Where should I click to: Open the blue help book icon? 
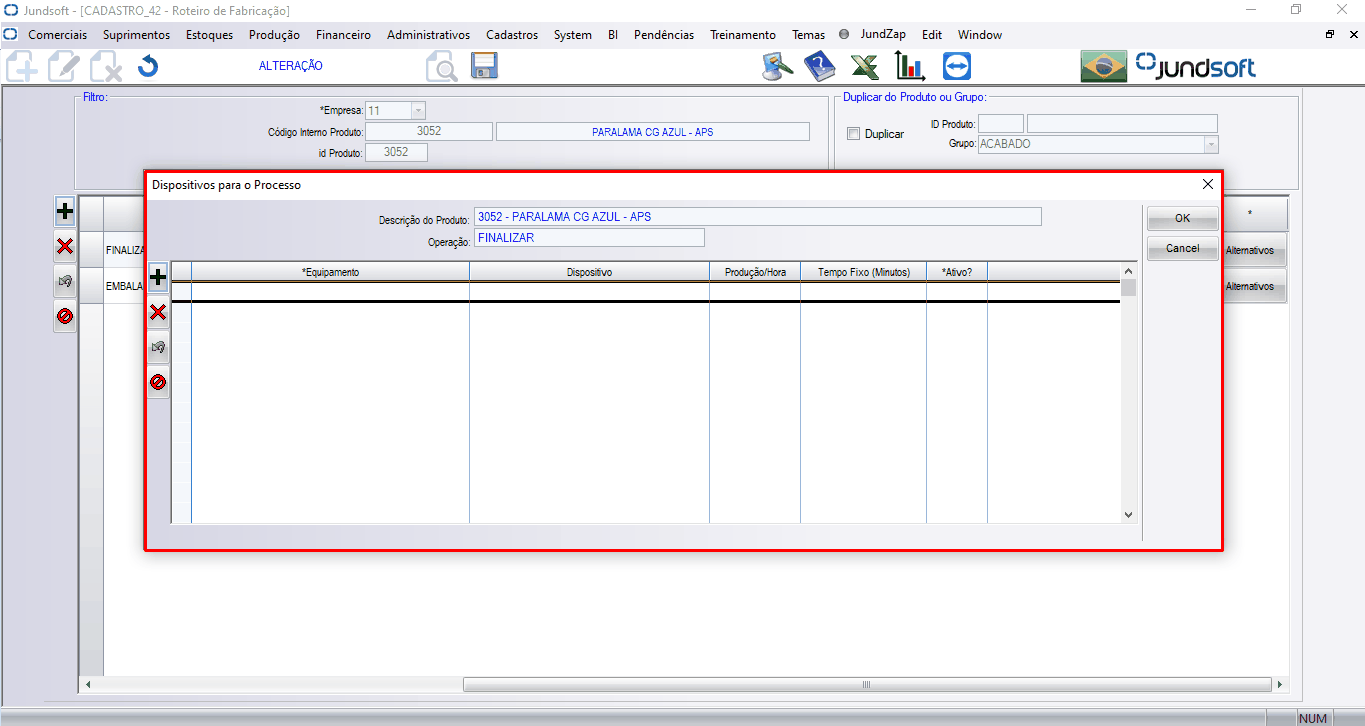819,66
